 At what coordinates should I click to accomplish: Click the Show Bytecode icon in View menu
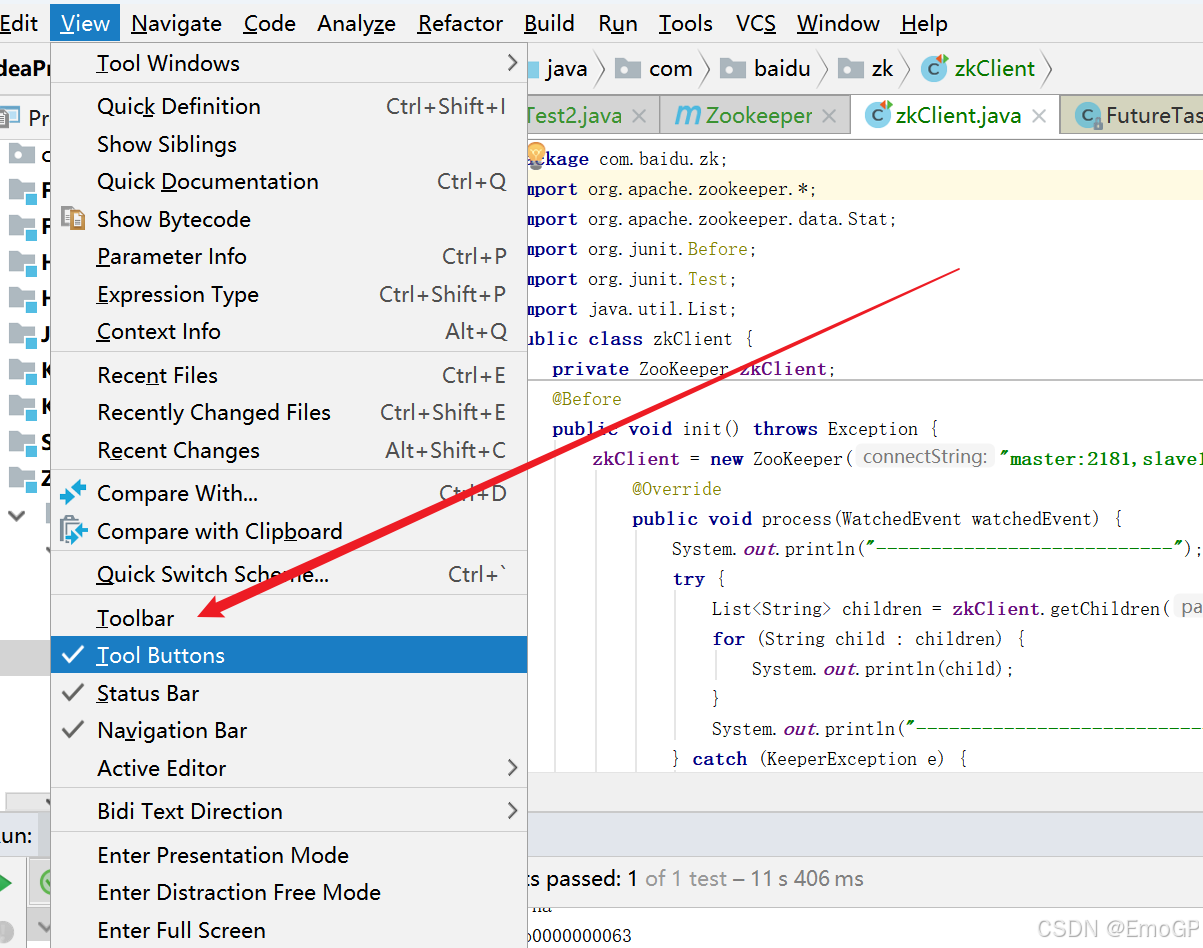[73, 218]
